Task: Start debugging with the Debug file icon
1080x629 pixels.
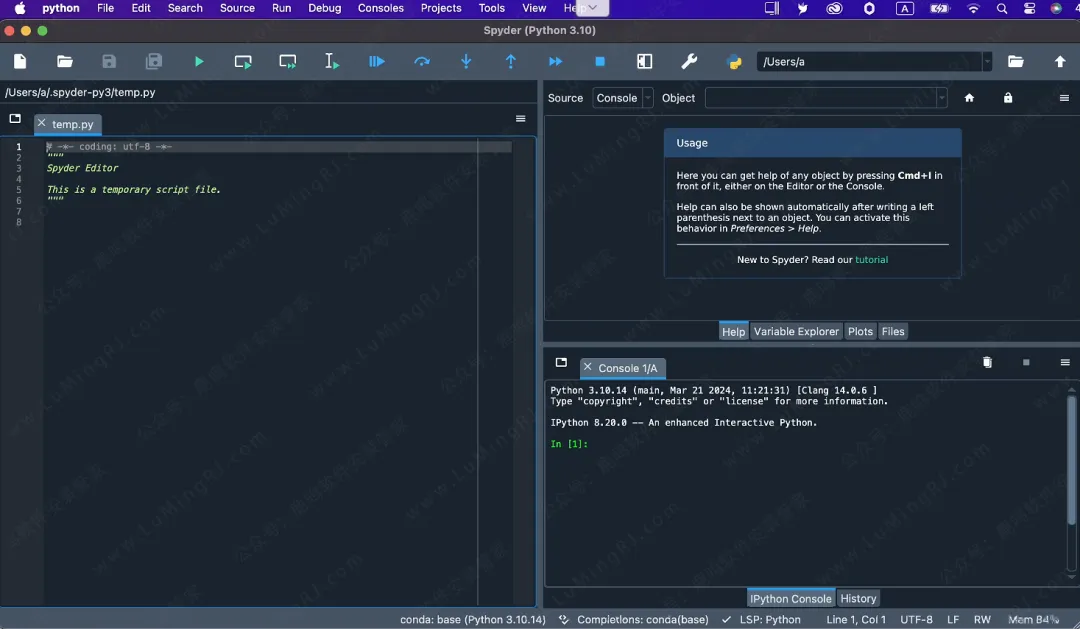Action: 377,62
